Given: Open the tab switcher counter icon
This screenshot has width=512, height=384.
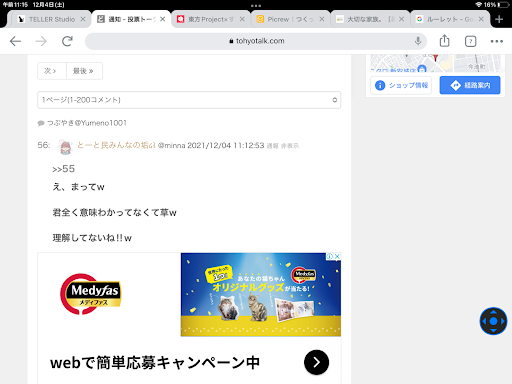Looking at the screenshot, I should [x=470, y=41].
